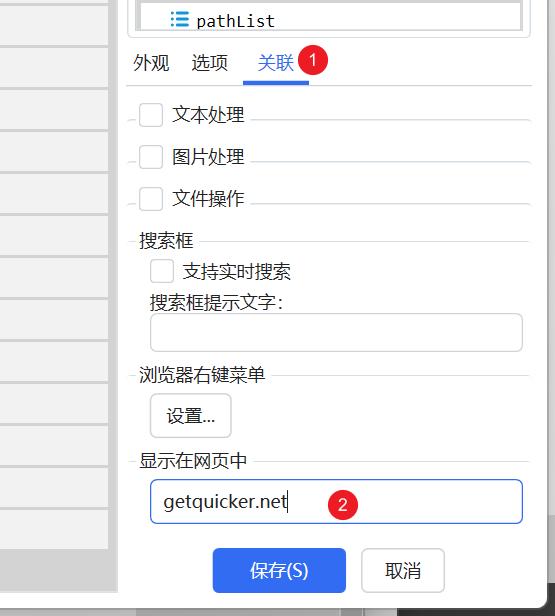Click the 显示在网页中 section label
This screenshot has width=555, height=616.
[193, 460]
